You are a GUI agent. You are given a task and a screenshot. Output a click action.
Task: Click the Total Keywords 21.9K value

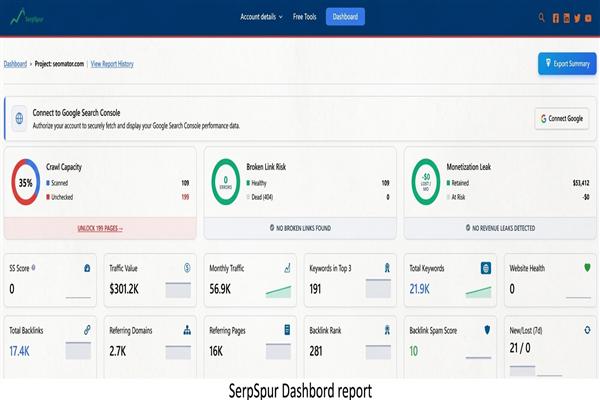[x=419, y=289]
